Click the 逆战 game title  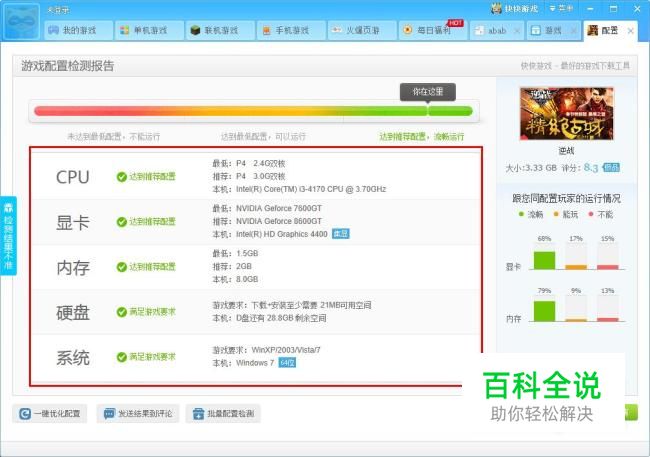(566, 151)
